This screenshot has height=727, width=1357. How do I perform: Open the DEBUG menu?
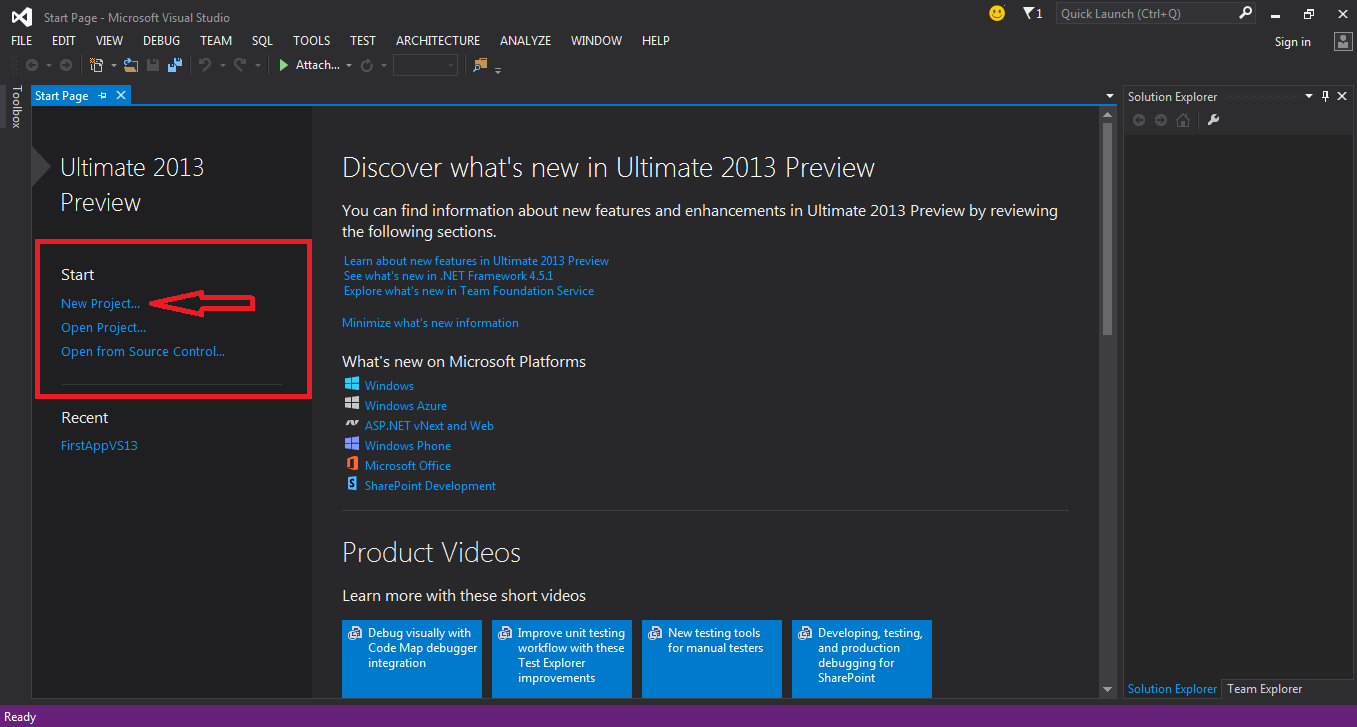(x=162, y=41)
